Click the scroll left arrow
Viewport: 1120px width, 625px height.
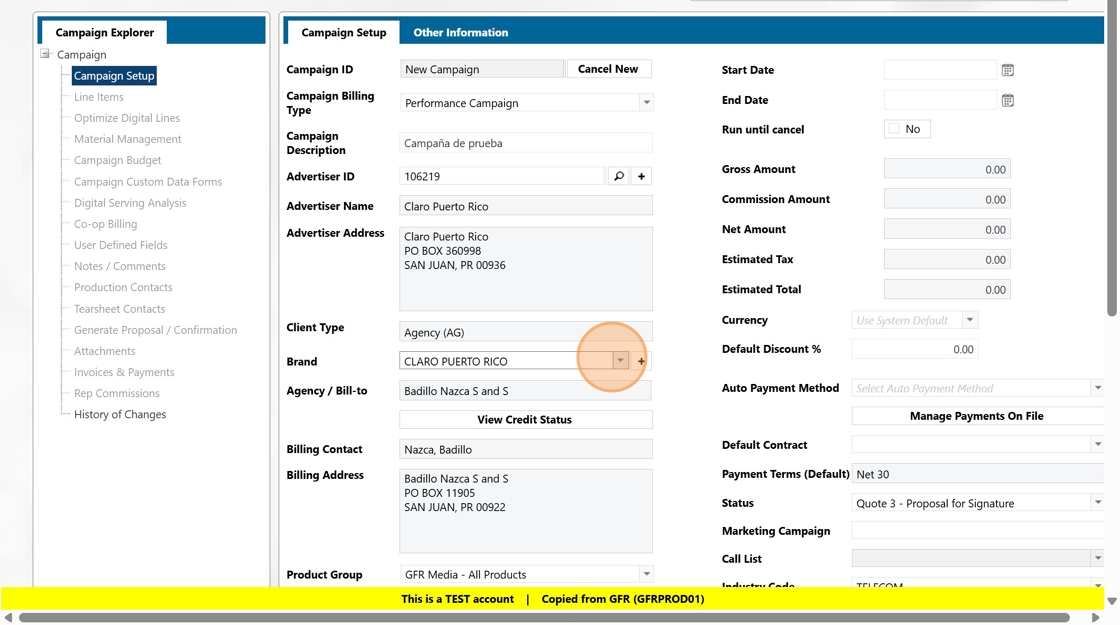[9, 617]
